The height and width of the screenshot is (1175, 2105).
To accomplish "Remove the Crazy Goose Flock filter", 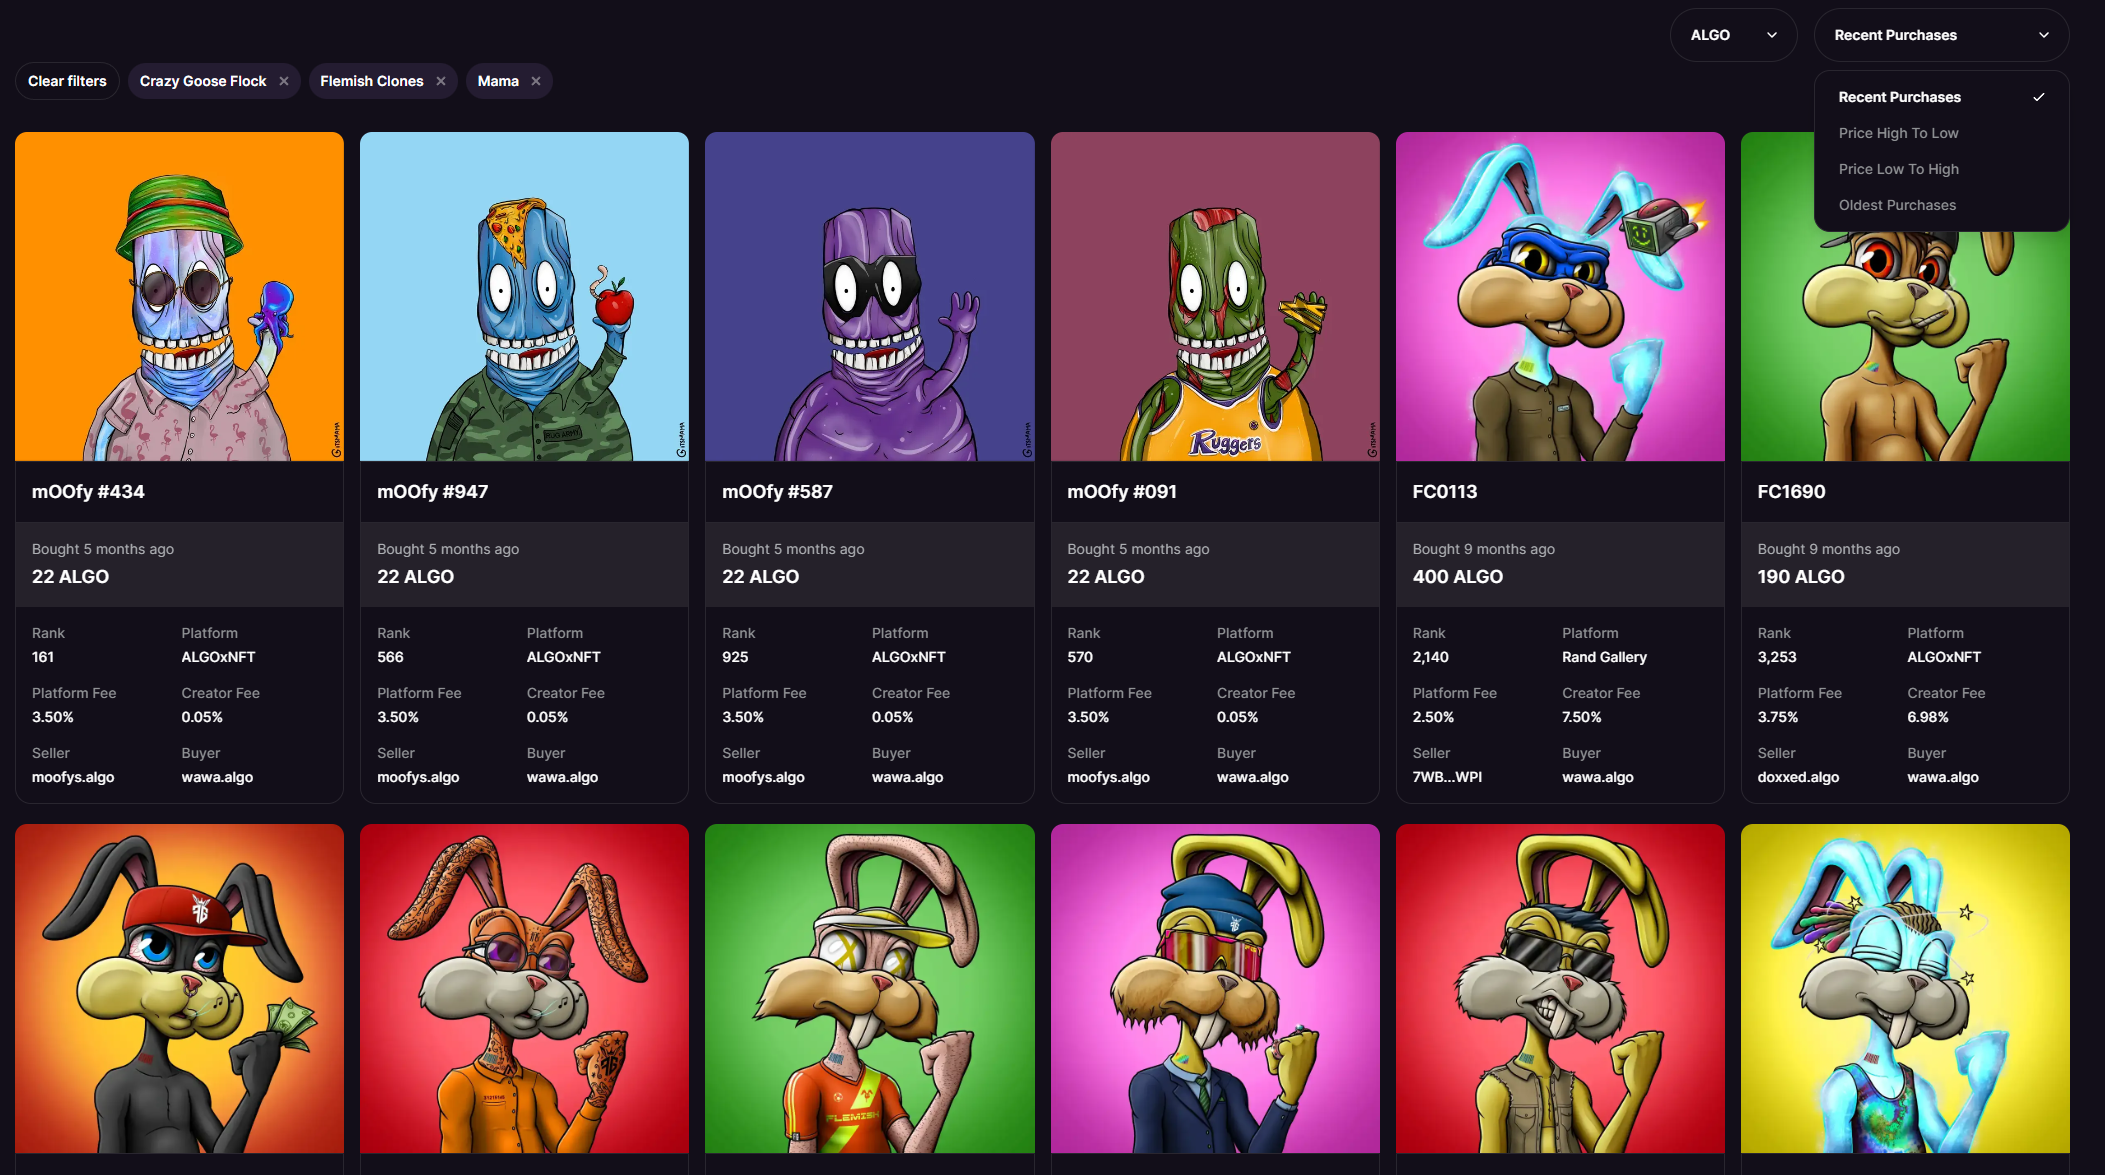I will (x=284, y=81).
